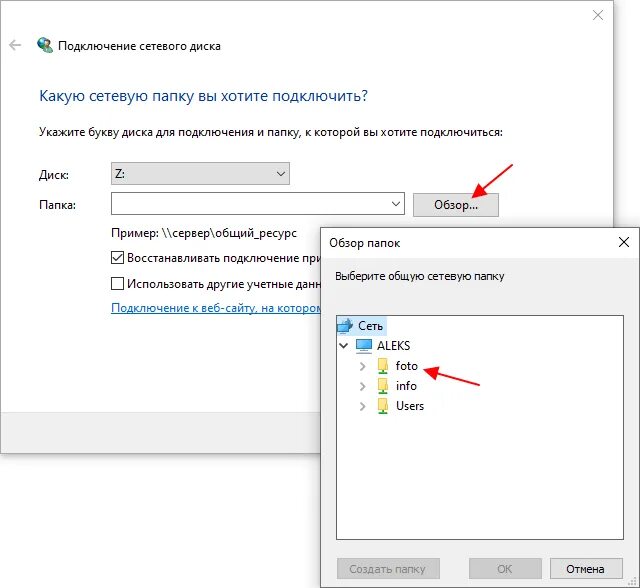Screen dimensions: 640x588
Task: Click the foto shared folder icon
Action: [x=382, y=366]
